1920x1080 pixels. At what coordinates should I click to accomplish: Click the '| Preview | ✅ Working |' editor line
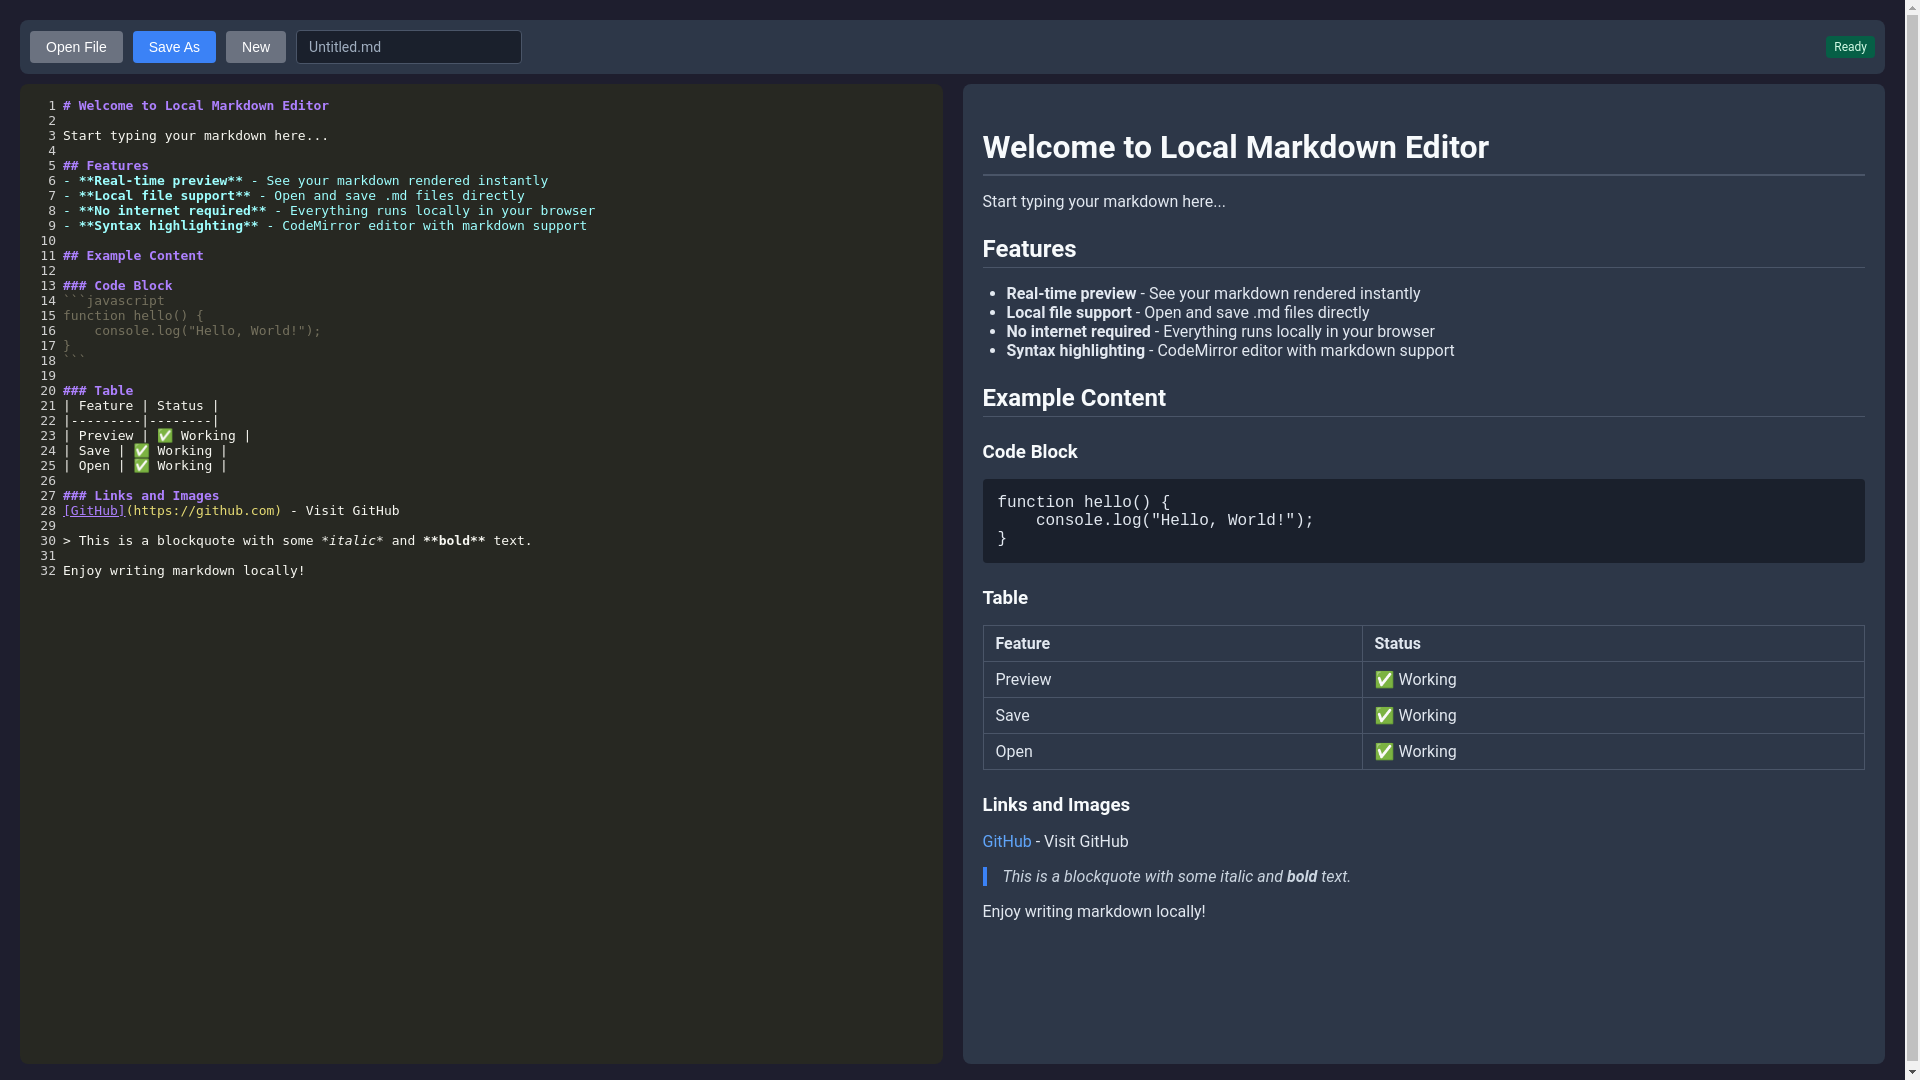[x=157, y=436]
